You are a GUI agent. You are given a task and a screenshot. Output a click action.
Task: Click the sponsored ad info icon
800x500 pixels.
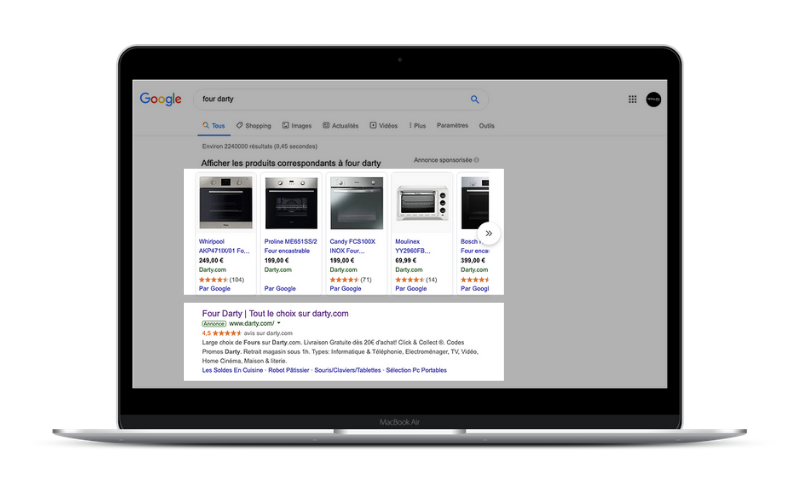pyautogui.click(x=476, y=160)
